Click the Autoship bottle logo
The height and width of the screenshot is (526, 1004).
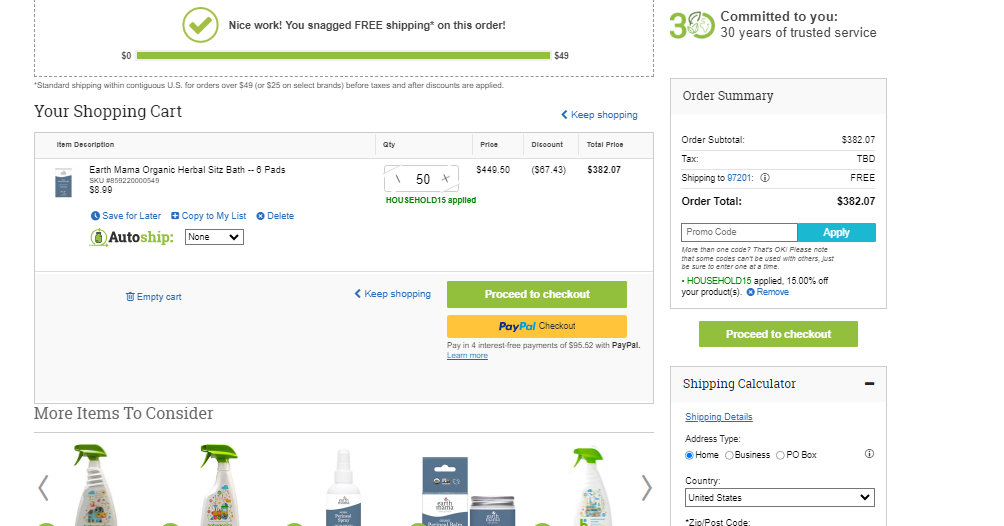(x=99, y=237)
